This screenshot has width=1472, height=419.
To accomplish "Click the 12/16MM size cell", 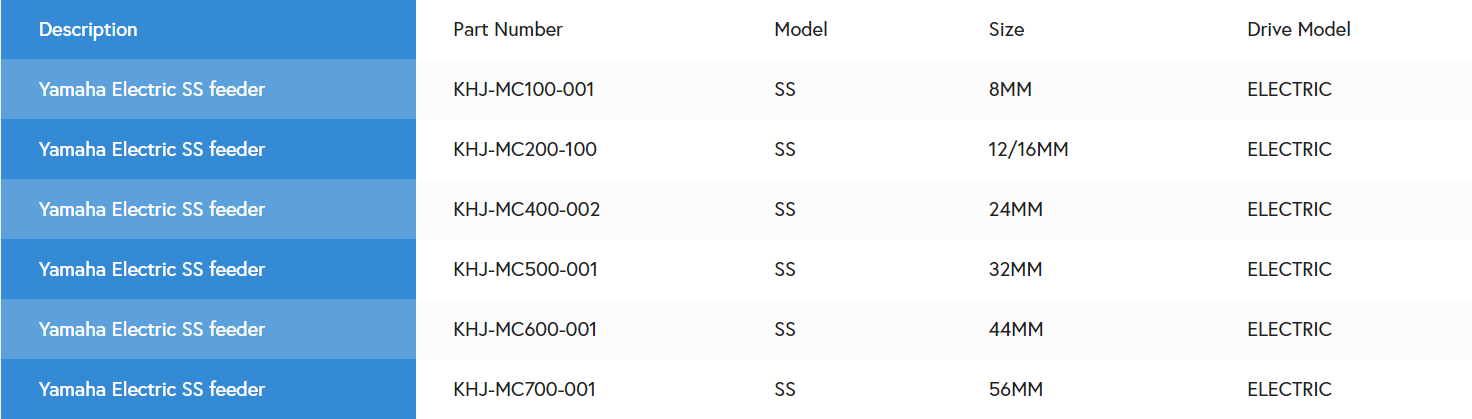I will tap(1028, 150).
